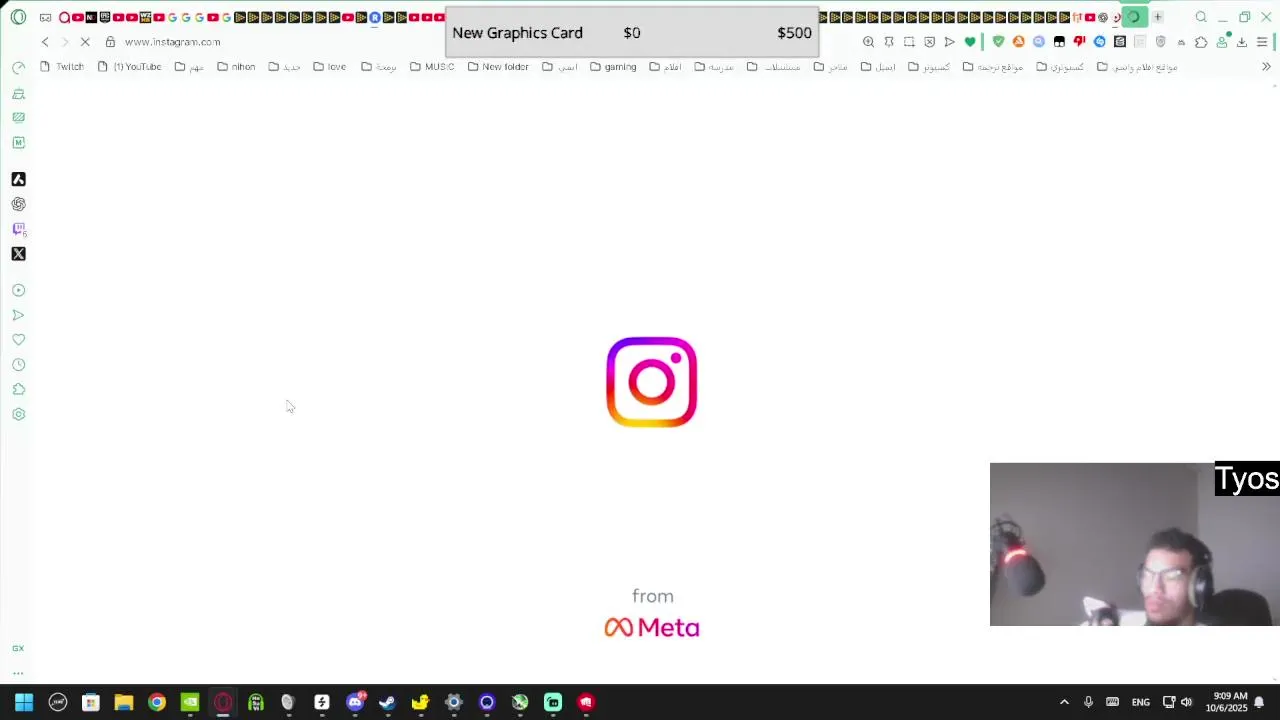Launch Google Chrome from taskbar

coord(157,702)
